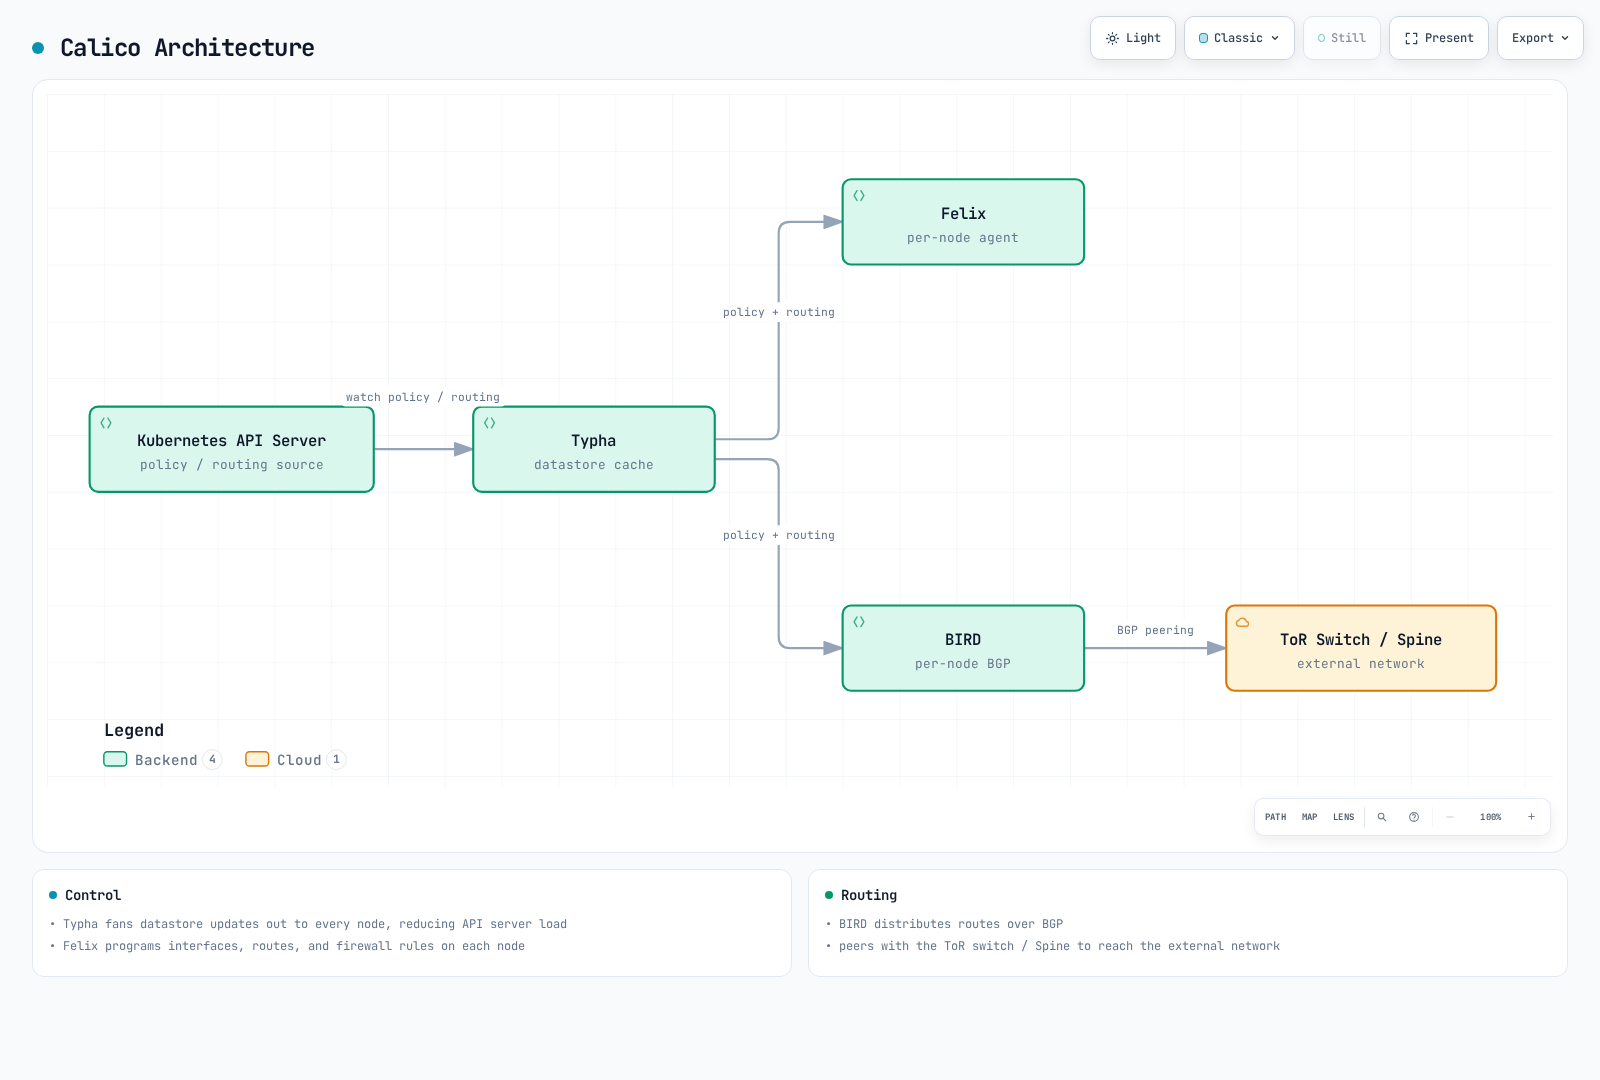Click "Typha fans datastore updates" bullet
The image size is (1600, 1080).
tap(315, 924)
